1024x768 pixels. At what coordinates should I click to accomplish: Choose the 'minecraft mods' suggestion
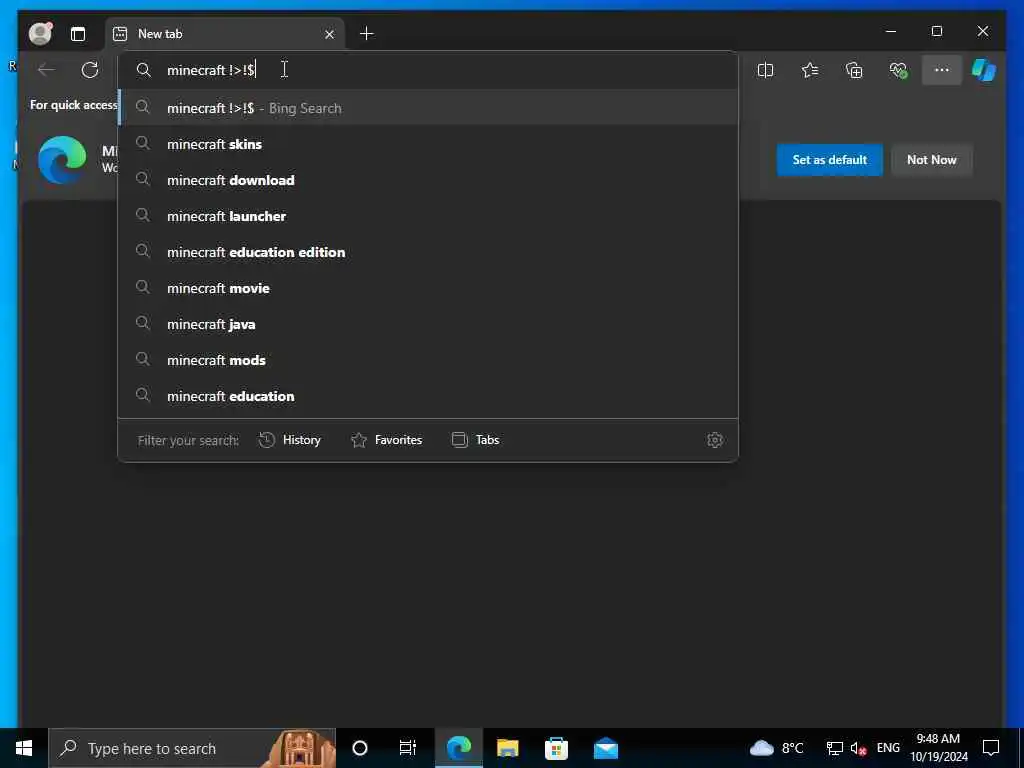pos(428,360)
